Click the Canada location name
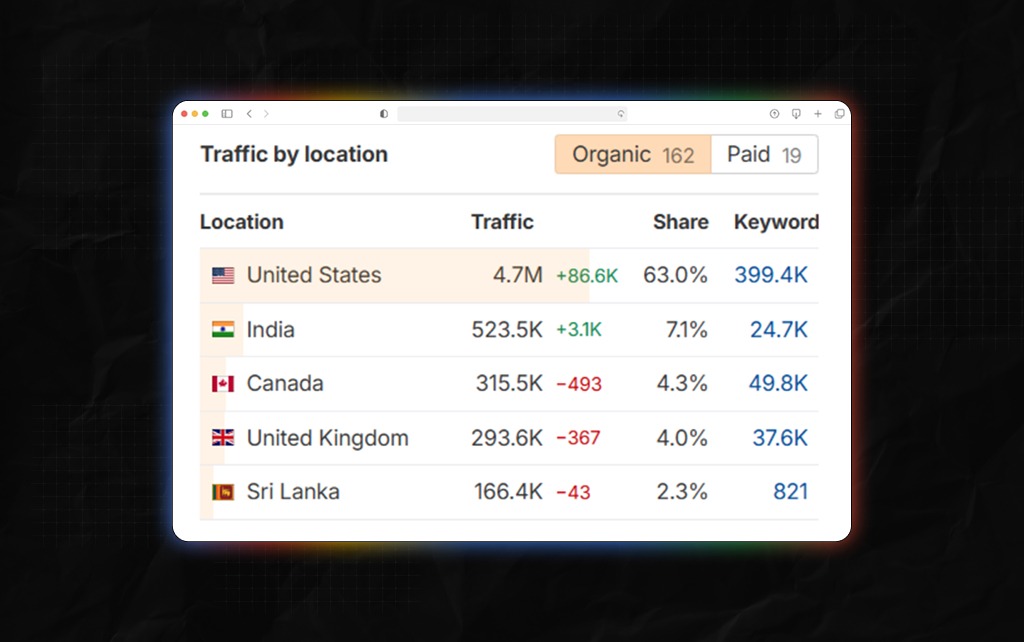Screen dimensions: 1024x642 285,383
